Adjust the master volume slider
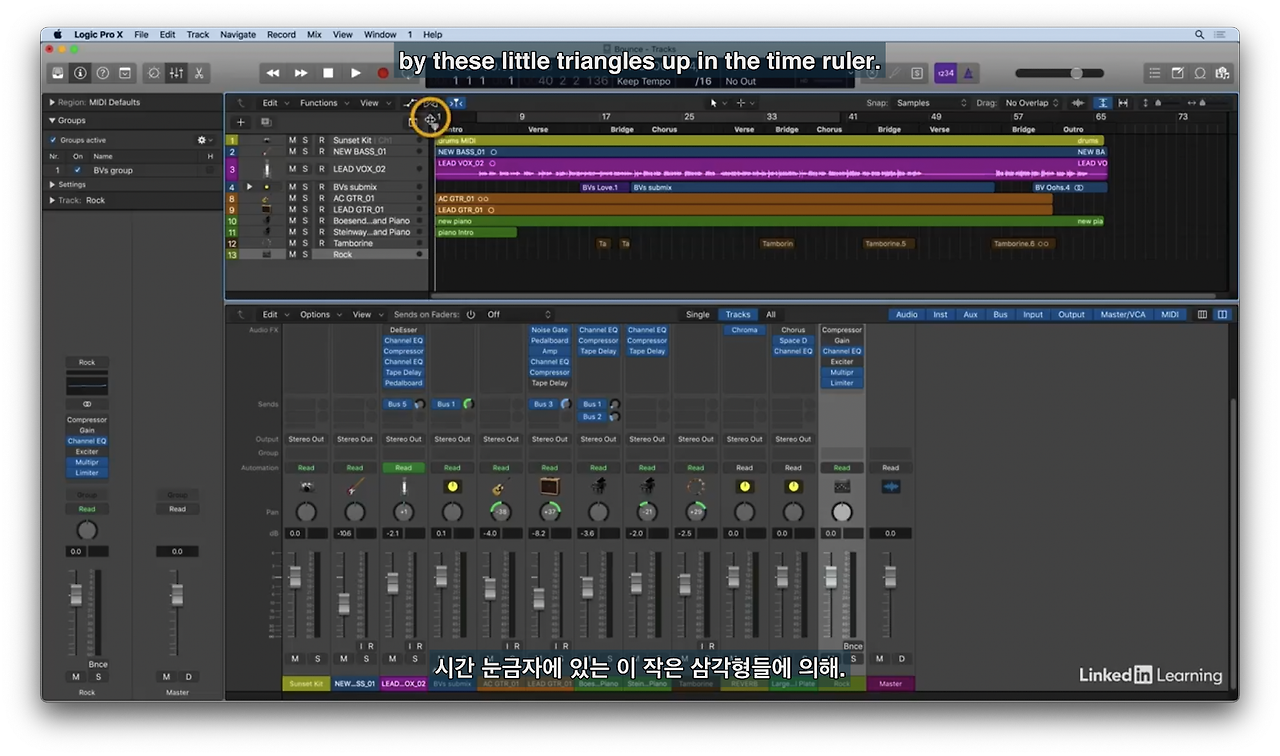Screen dimensions: 1280x756 pyautogui.click(x=1060, y=73)
